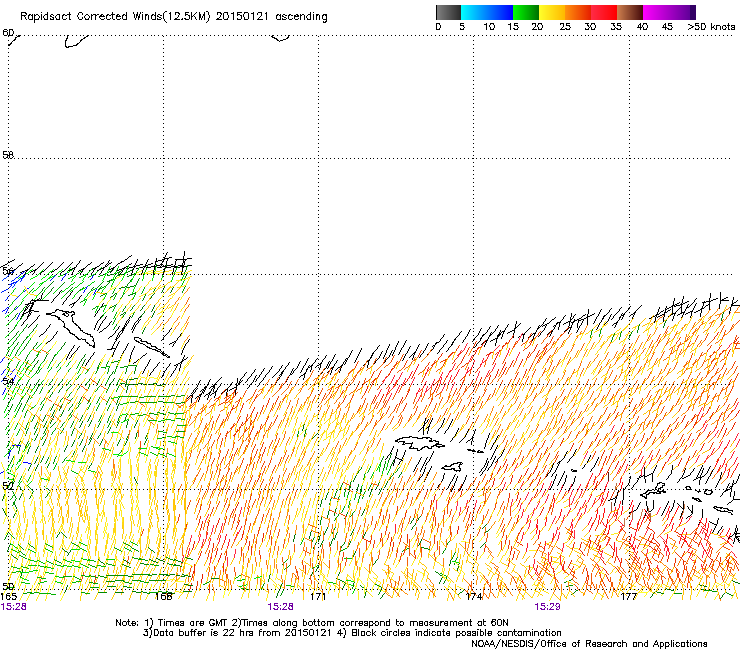
Task: Click the purple '15:29' time label
Action: [547, 607]
